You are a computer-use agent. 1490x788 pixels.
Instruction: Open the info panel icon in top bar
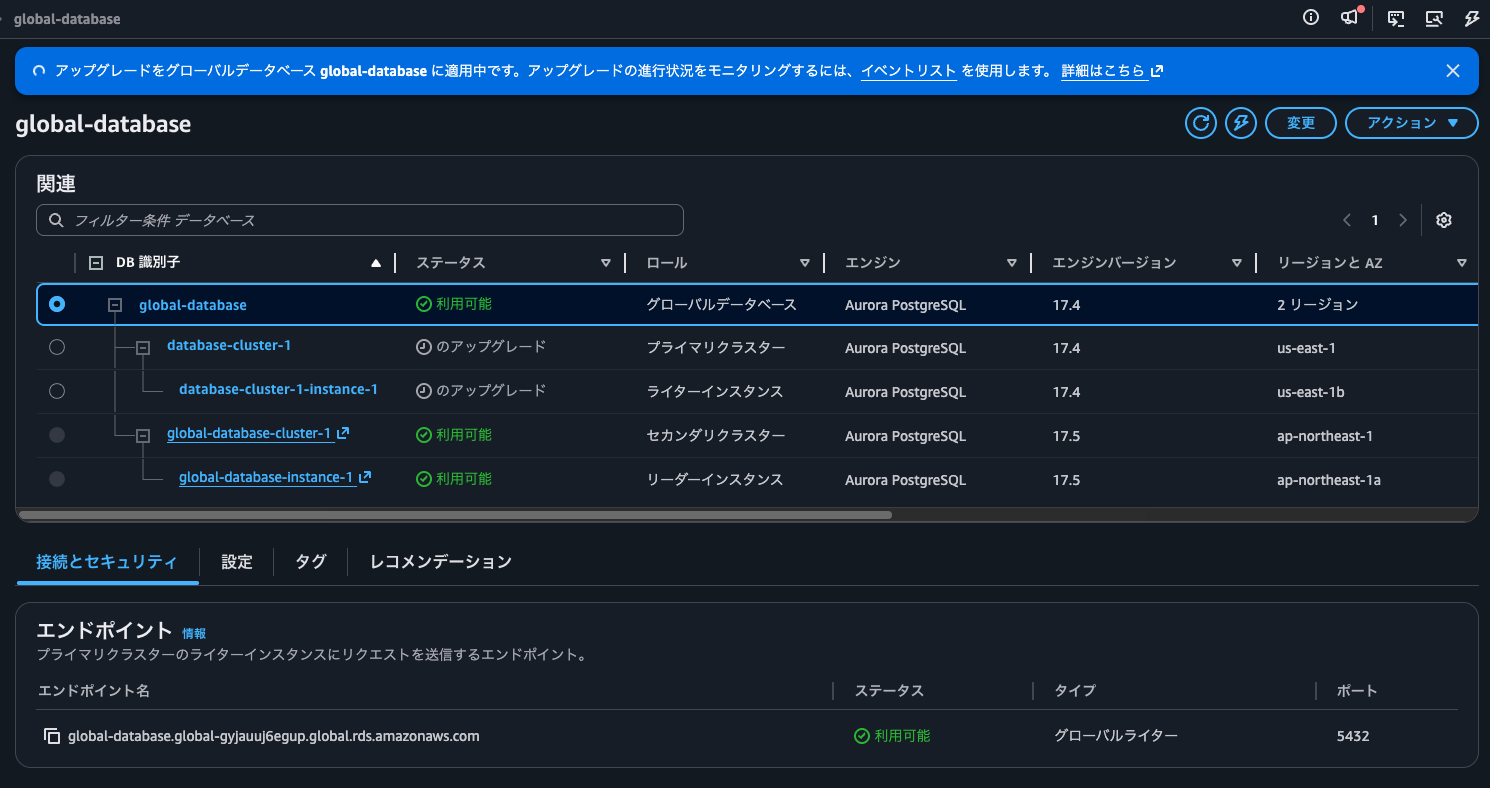[x=1310, y=17]
